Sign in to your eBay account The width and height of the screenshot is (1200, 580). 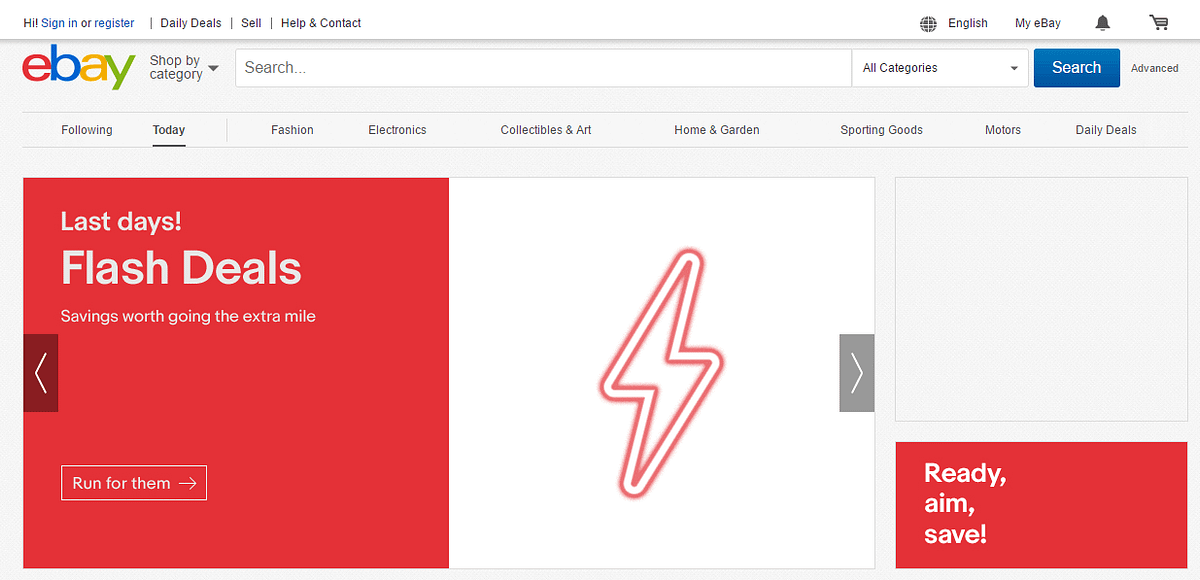pyautogui.click(x=59, y=22)
